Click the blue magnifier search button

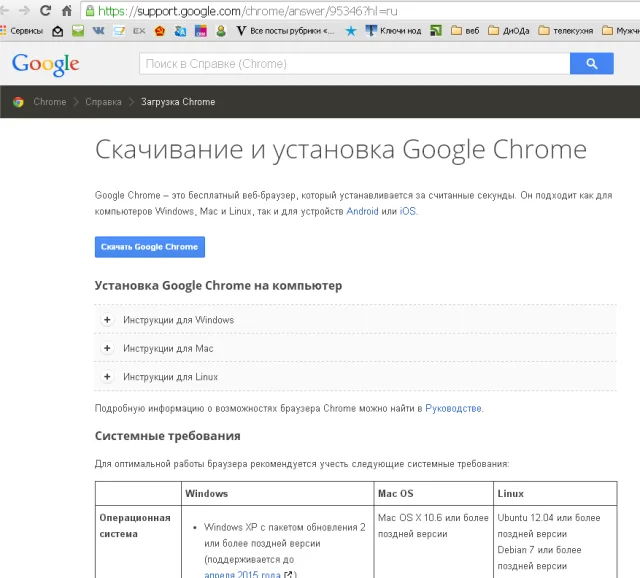tap(591, 63)
